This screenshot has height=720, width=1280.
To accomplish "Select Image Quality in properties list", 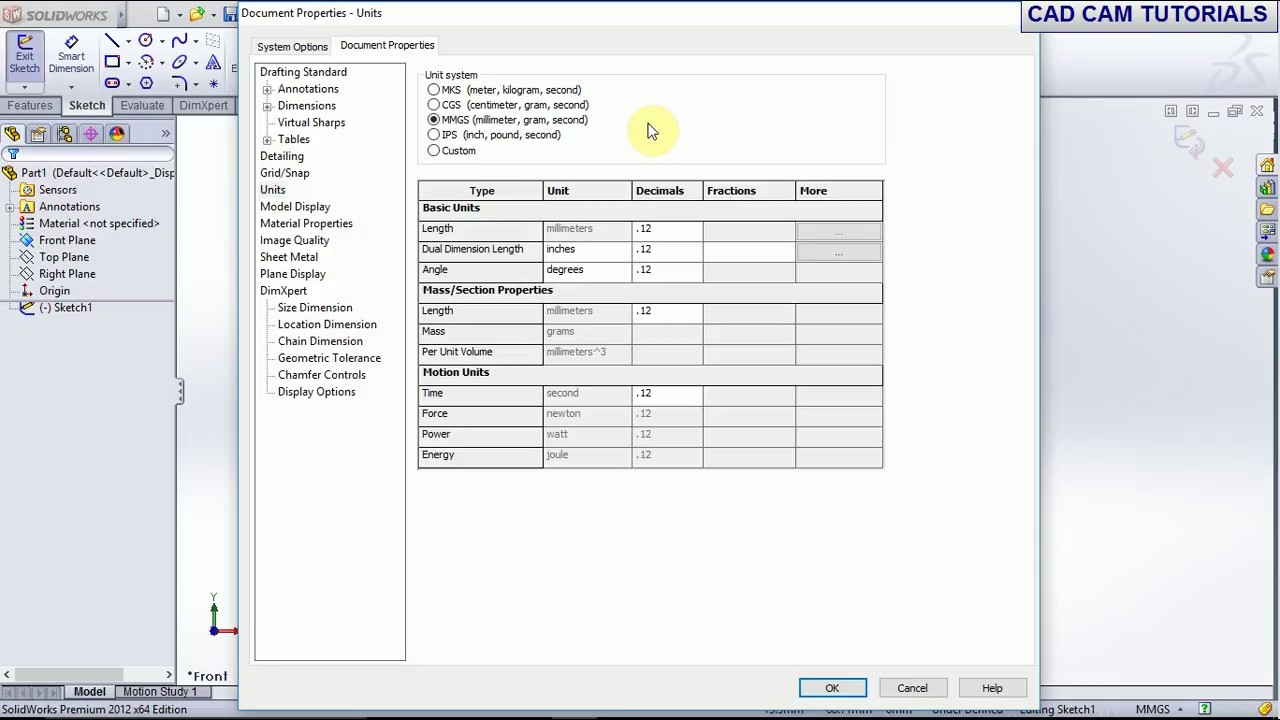I will pos(294,240).
